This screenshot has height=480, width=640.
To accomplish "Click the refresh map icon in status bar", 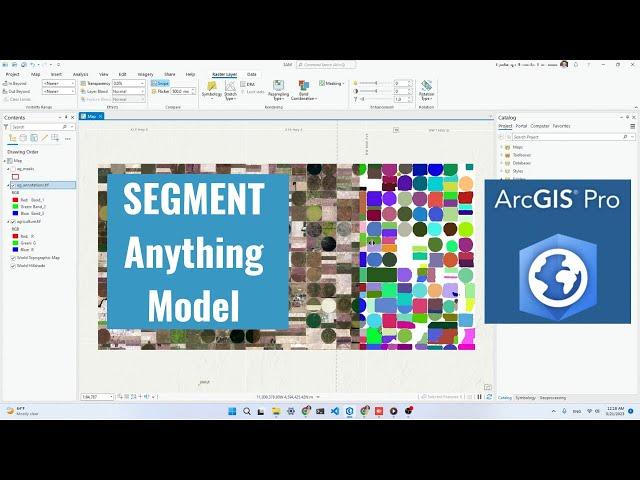I will (x=489, y=397).
